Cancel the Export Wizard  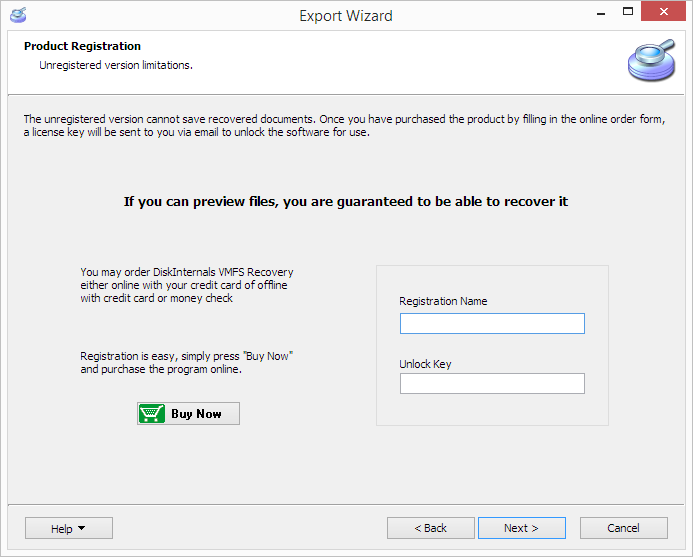coord(623,528)
